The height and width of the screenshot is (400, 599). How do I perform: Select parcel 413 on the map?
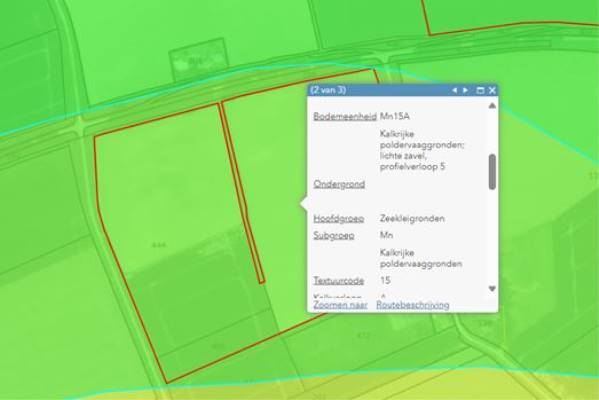[363, 336]
